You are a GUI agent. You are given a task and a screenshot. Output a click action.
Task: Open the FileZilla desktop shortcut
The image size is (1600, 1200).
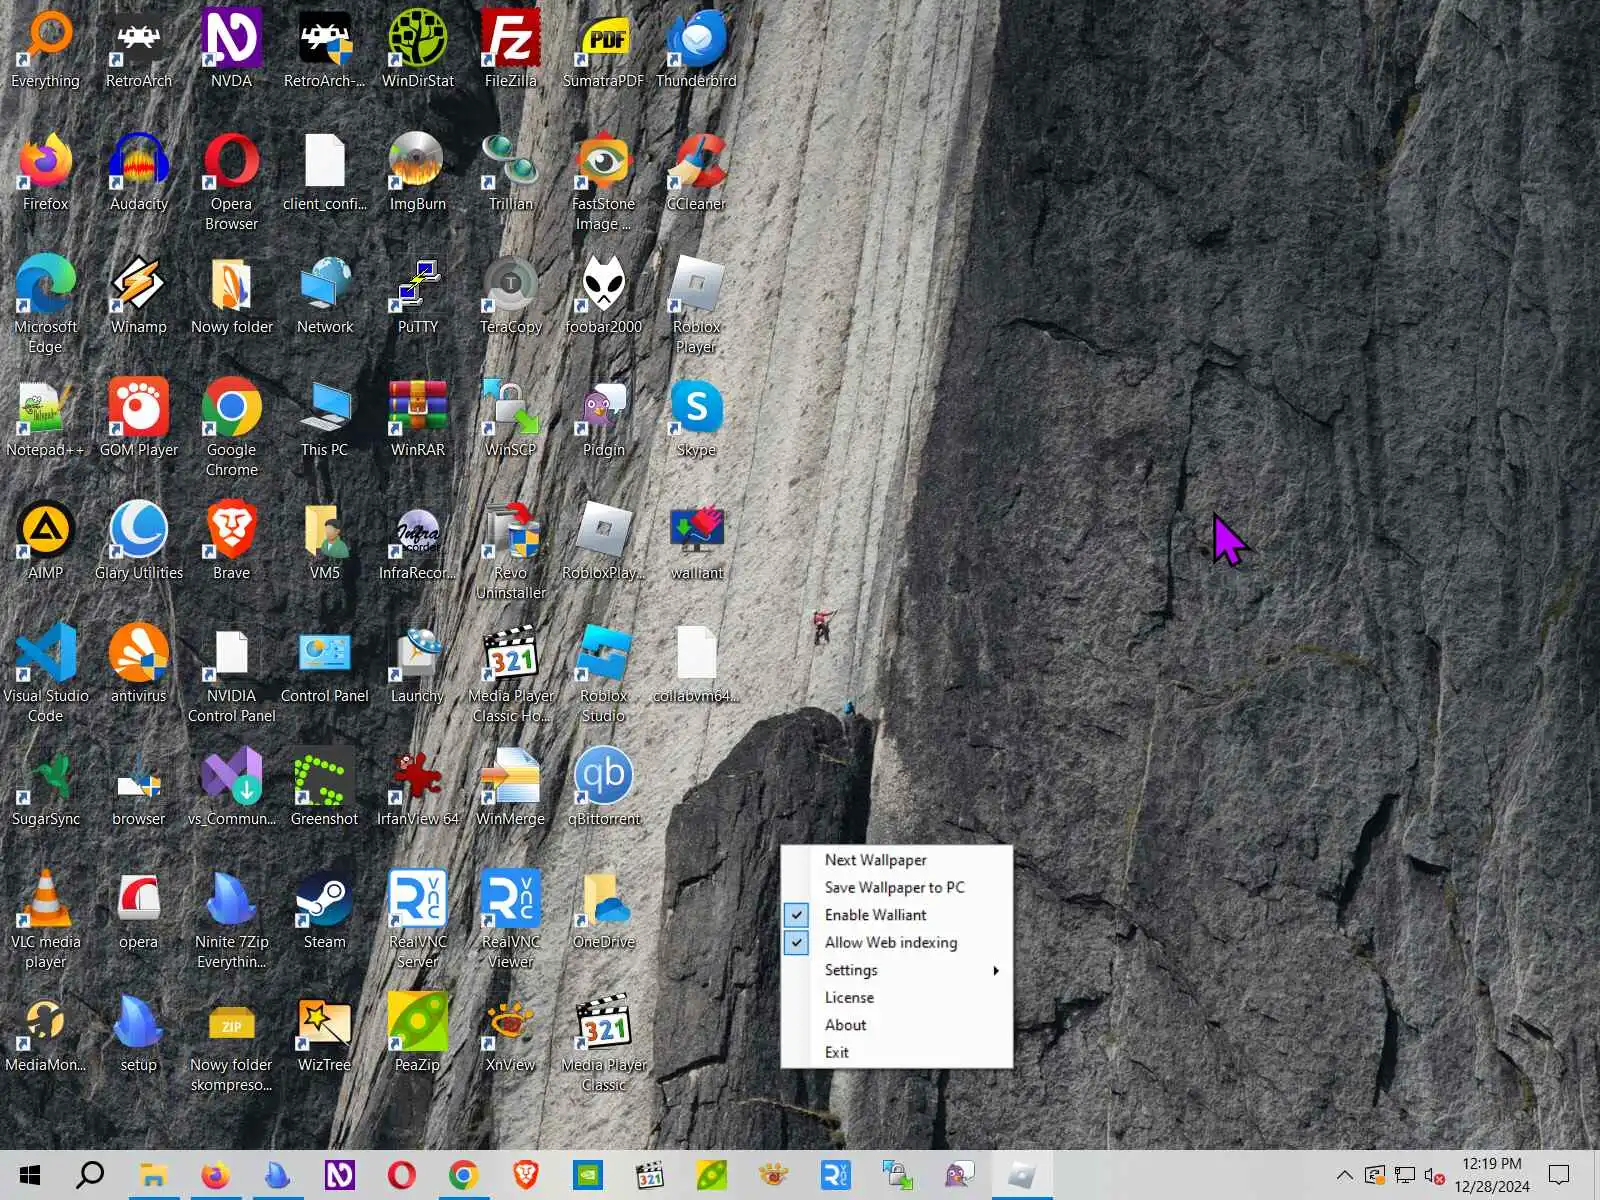(511, 48)
